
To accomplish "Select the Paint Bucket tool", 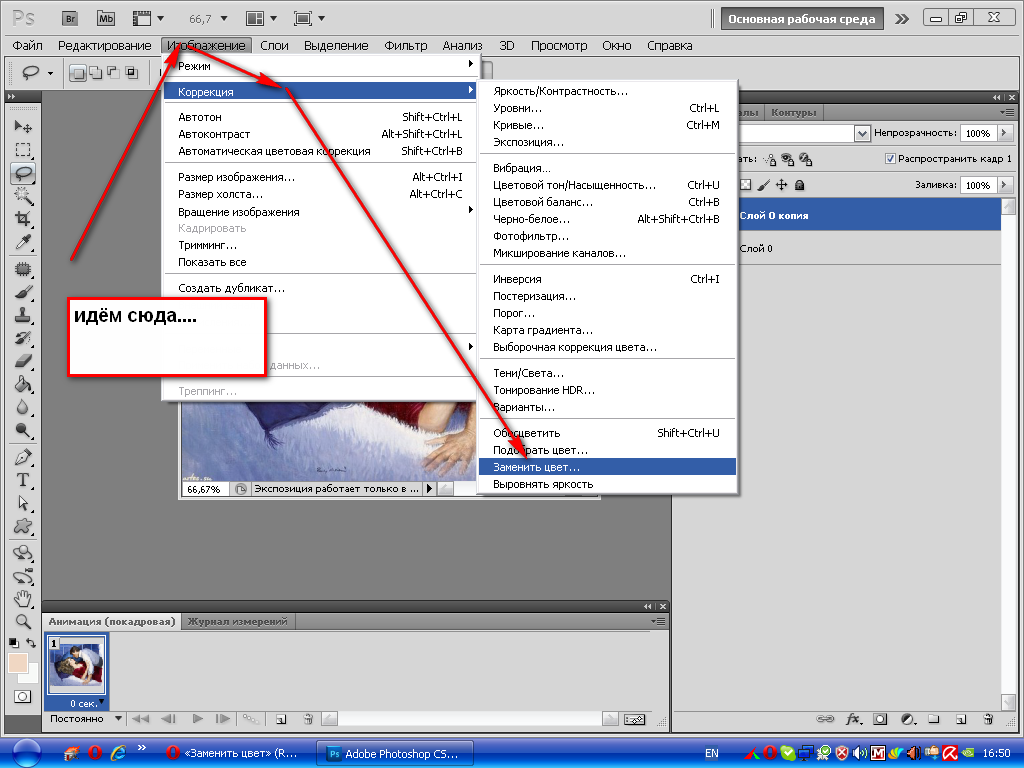I will pyautogui.click(x=24, y=384).
